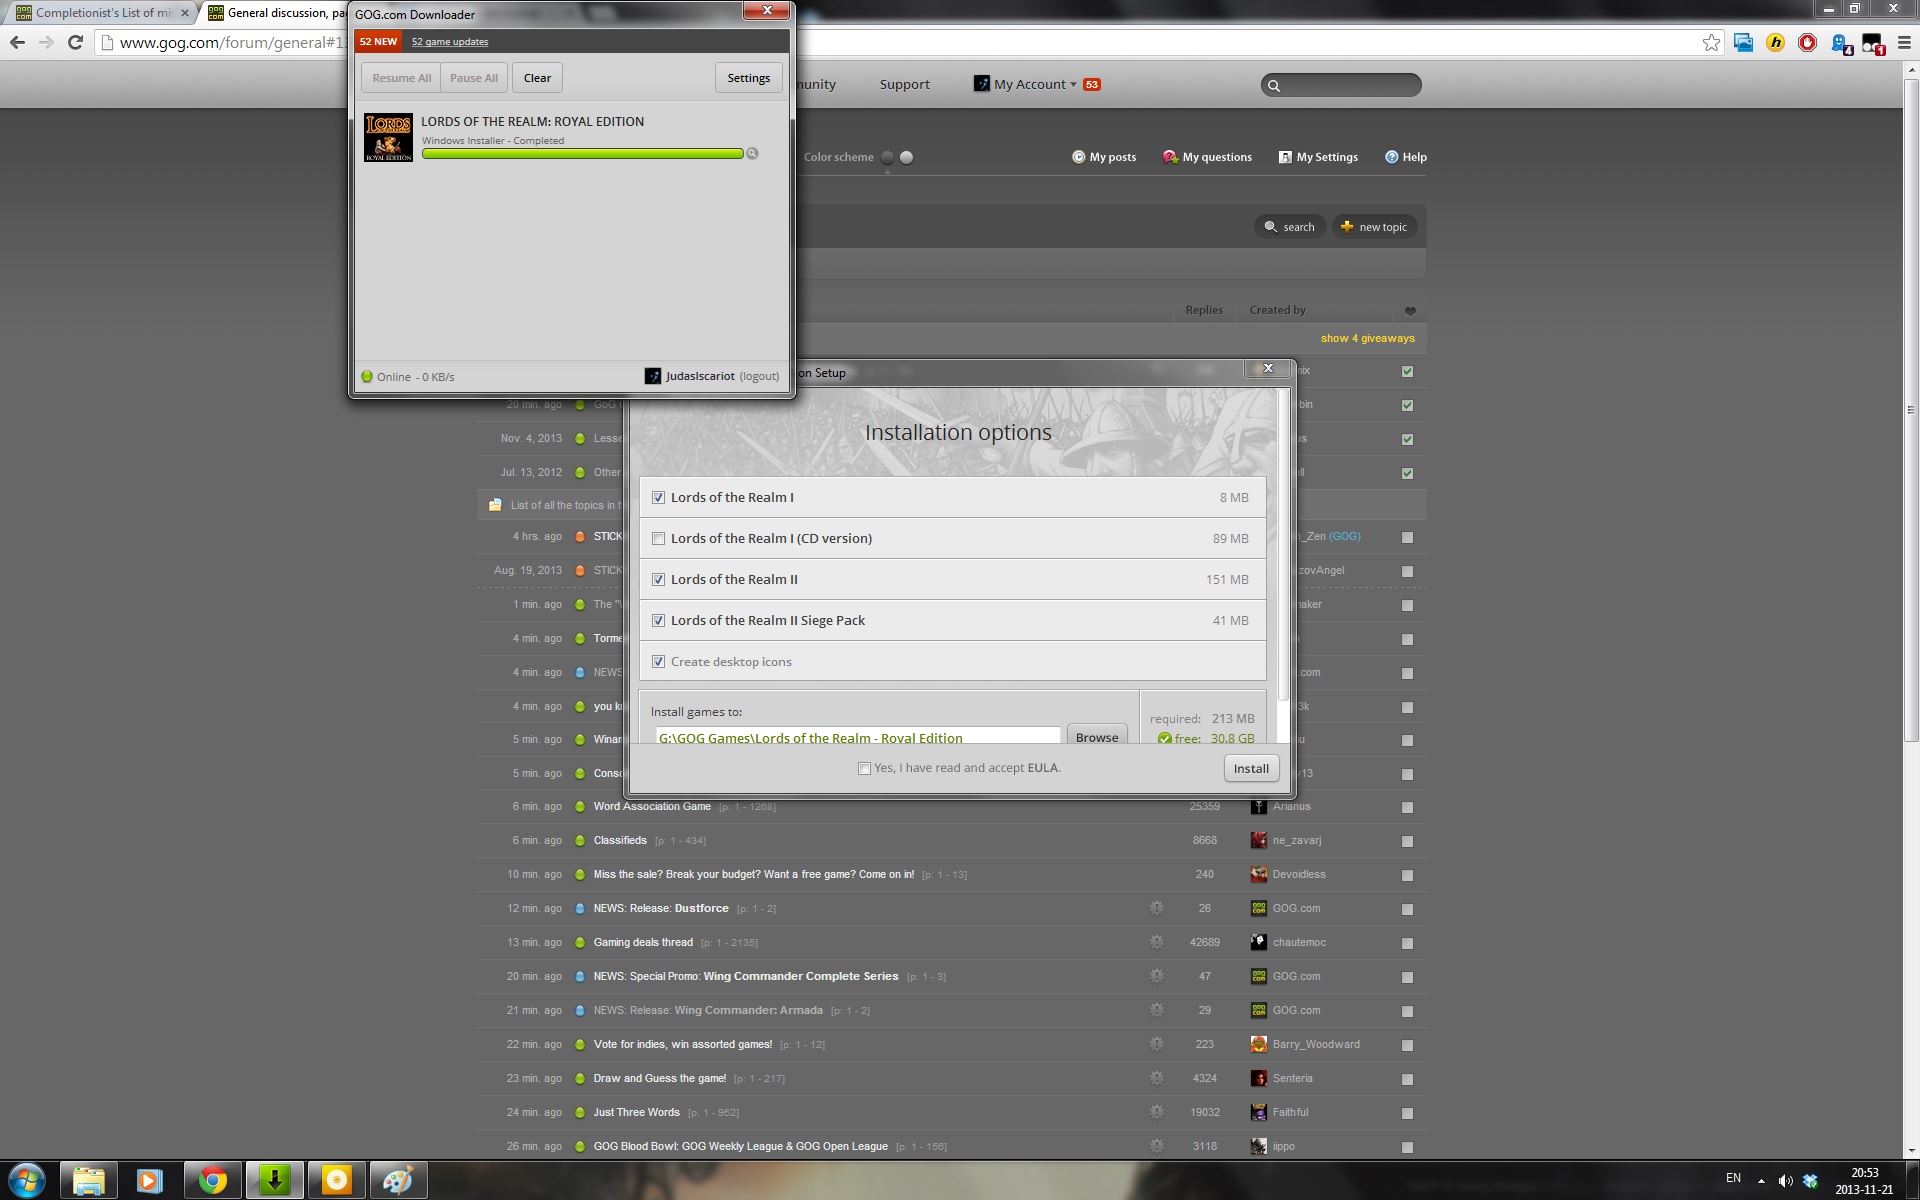Open Downloader Settings

[748, 78]
